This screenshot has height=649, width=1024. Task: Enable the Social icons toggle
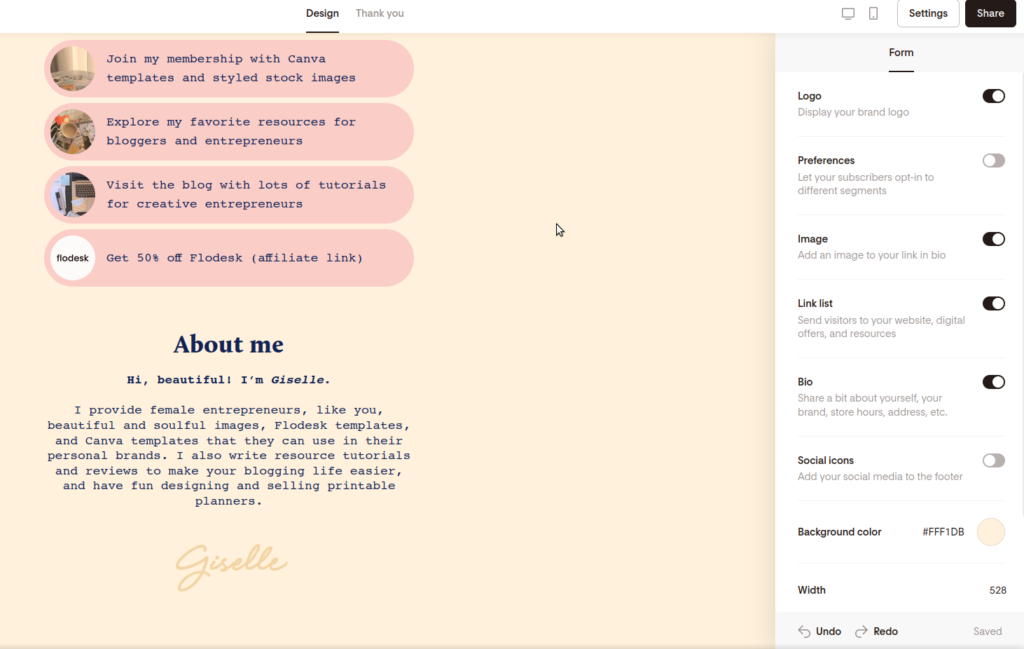pos(993,460)
